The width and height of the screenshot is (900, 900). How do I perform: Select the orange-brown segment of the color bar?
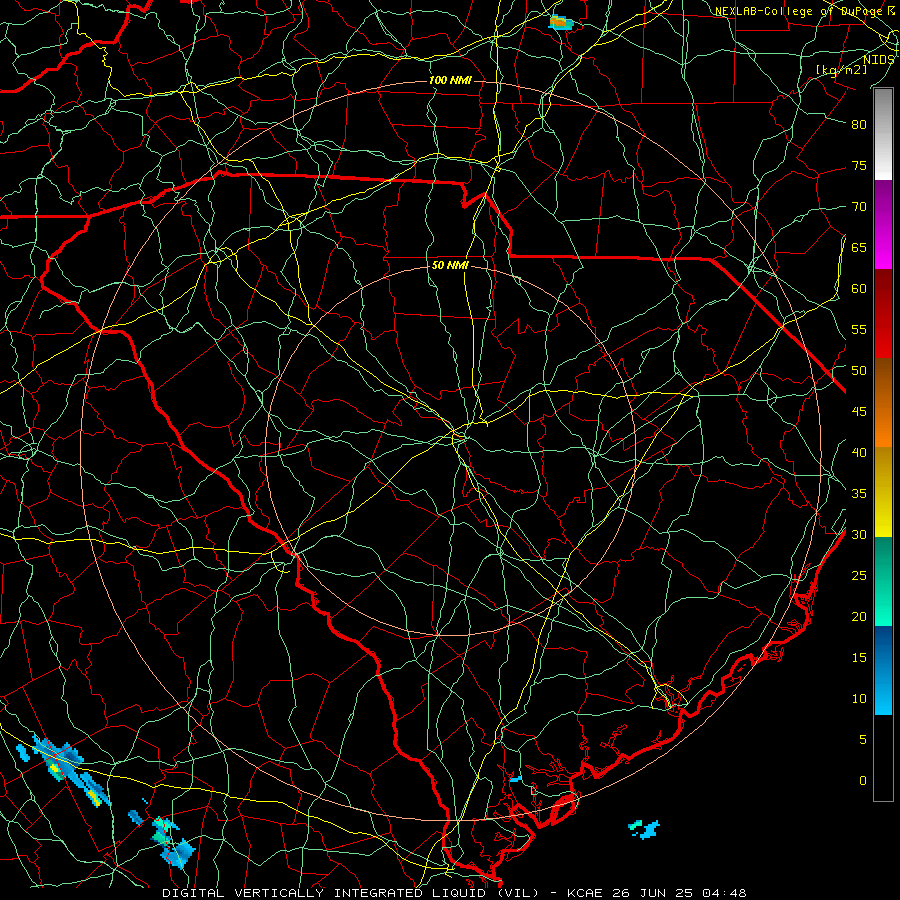pyautogui.click(x=883, y=402)
